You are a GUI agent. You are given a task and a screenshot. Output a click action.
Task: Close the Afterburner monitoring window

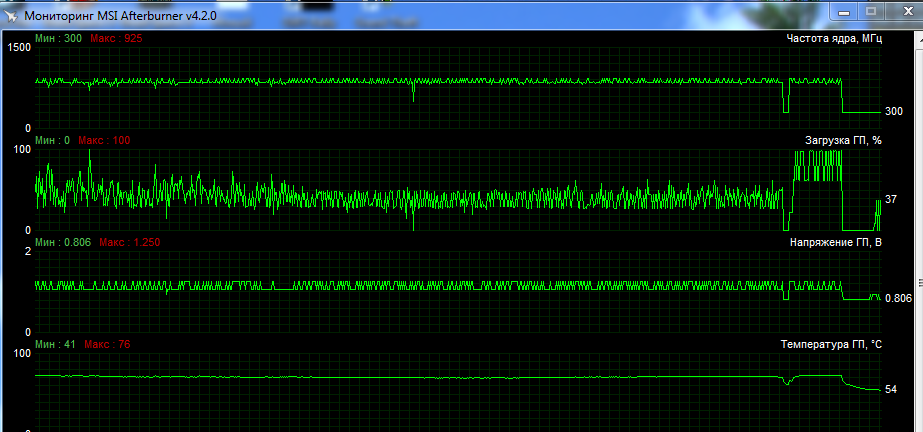[904, 11]
